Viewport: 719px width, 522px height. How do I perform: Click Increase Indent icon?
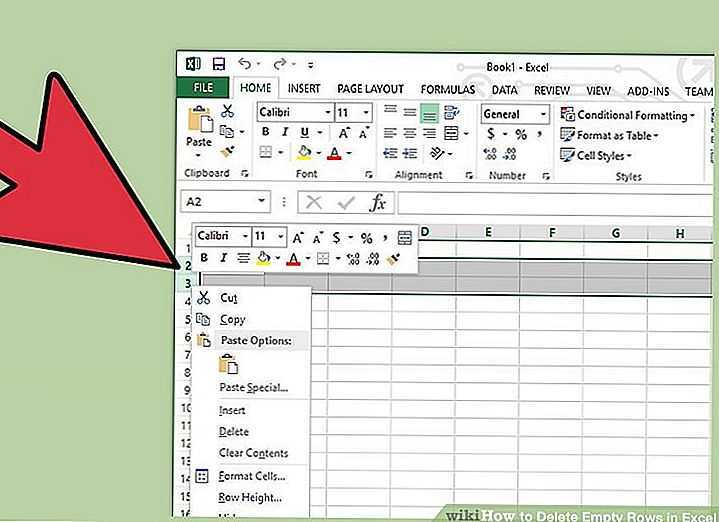click(x=410, y=153)
